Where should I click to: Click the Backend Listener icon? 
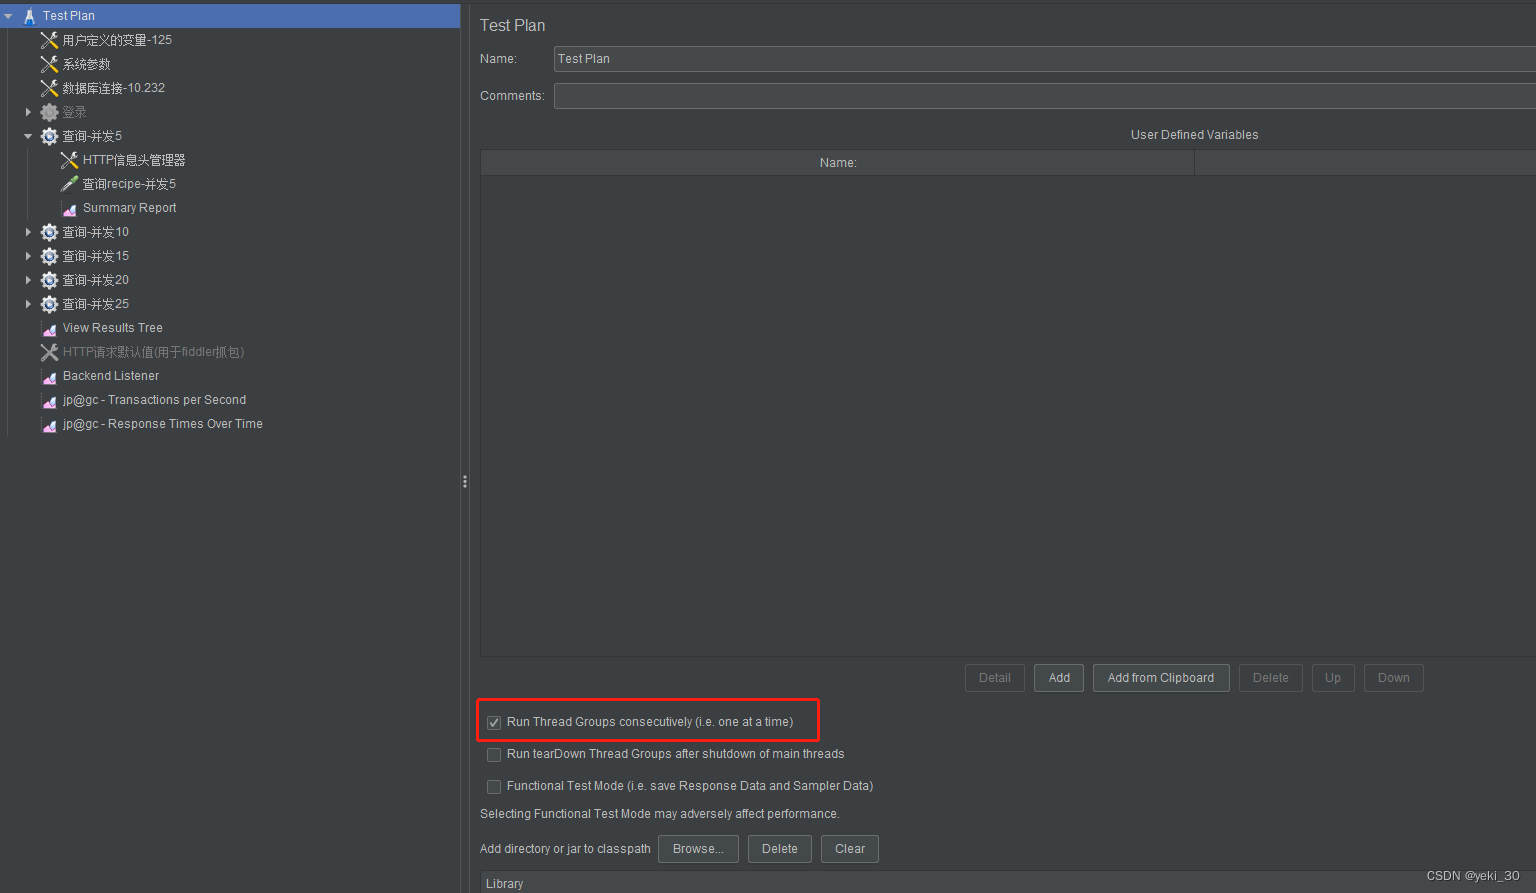49,377
